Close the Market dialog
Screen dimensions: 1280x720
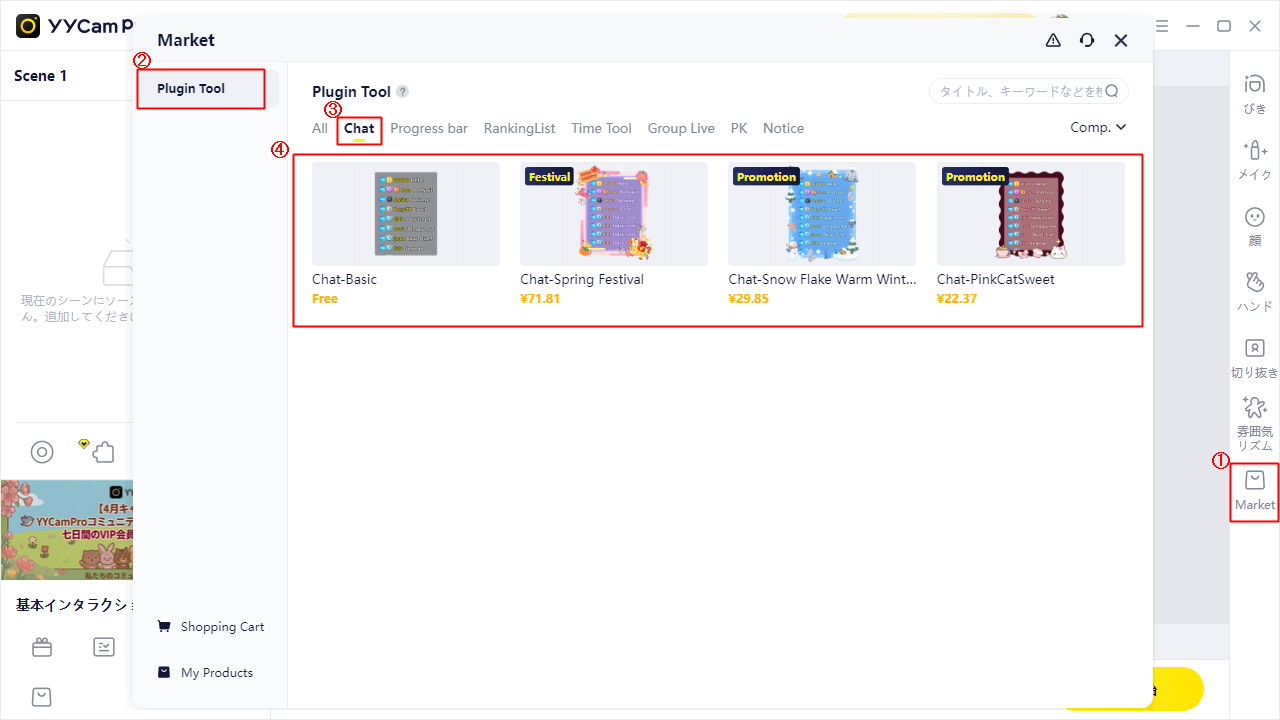(1121, 40)
